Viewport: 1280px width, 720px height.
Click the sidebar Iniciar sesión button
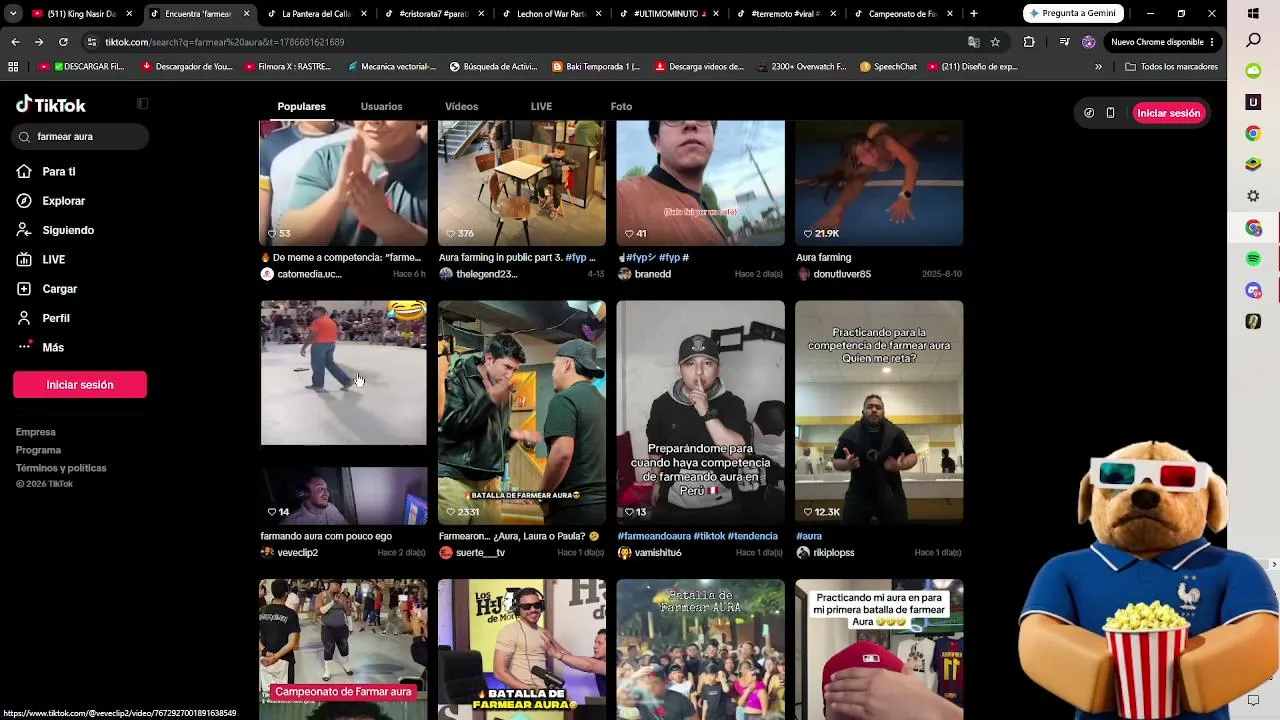[x=80, y=385]
